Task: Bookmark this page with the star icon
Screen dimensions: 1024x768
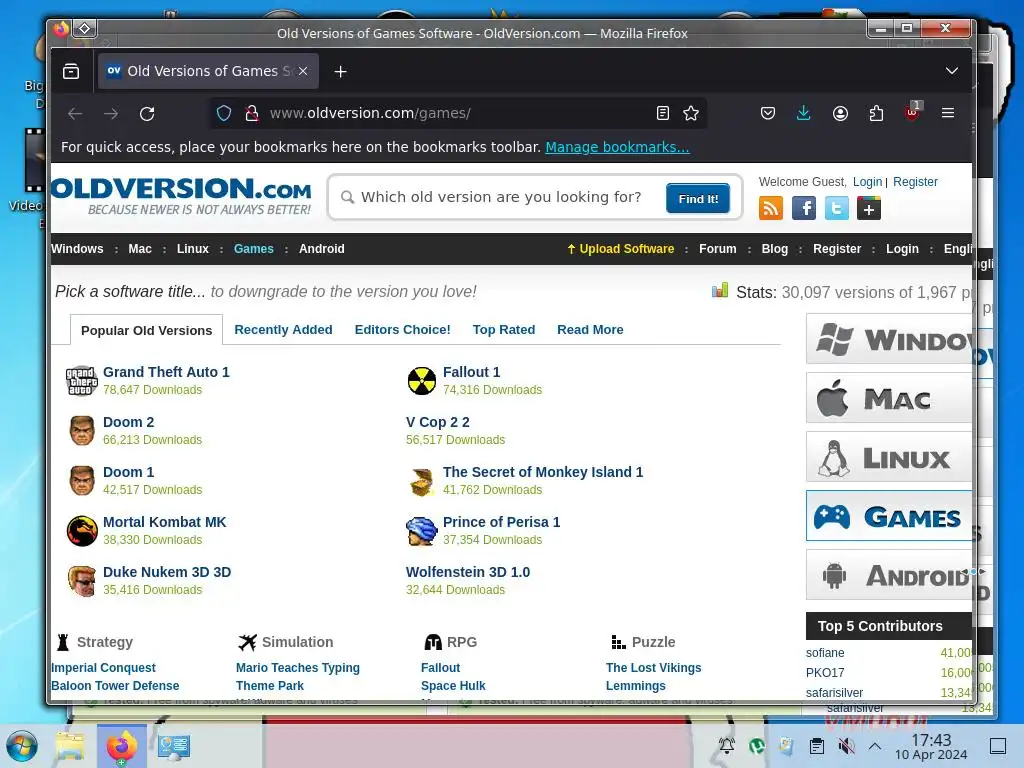Action: (x=691, y=114)
